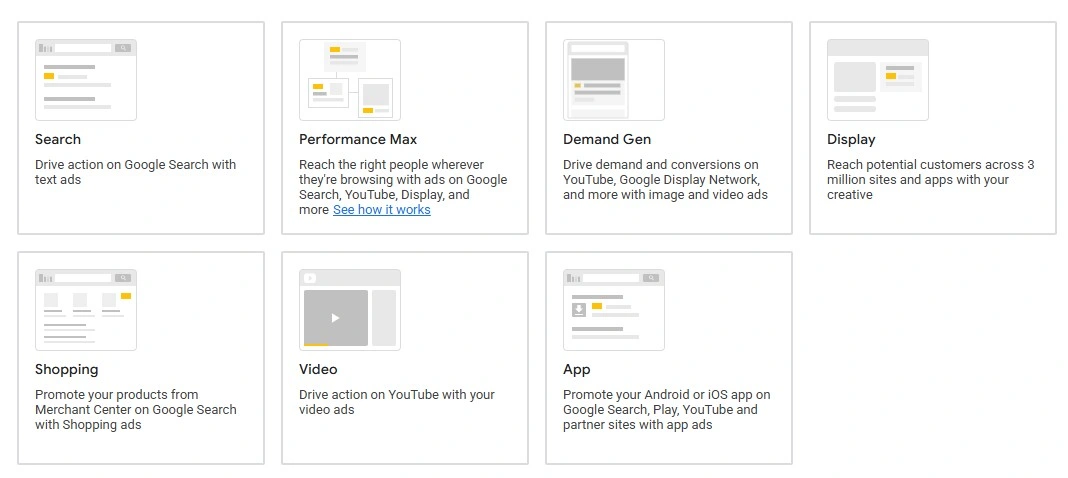
Task: Select the Search card title
Action: click(58, 140)
